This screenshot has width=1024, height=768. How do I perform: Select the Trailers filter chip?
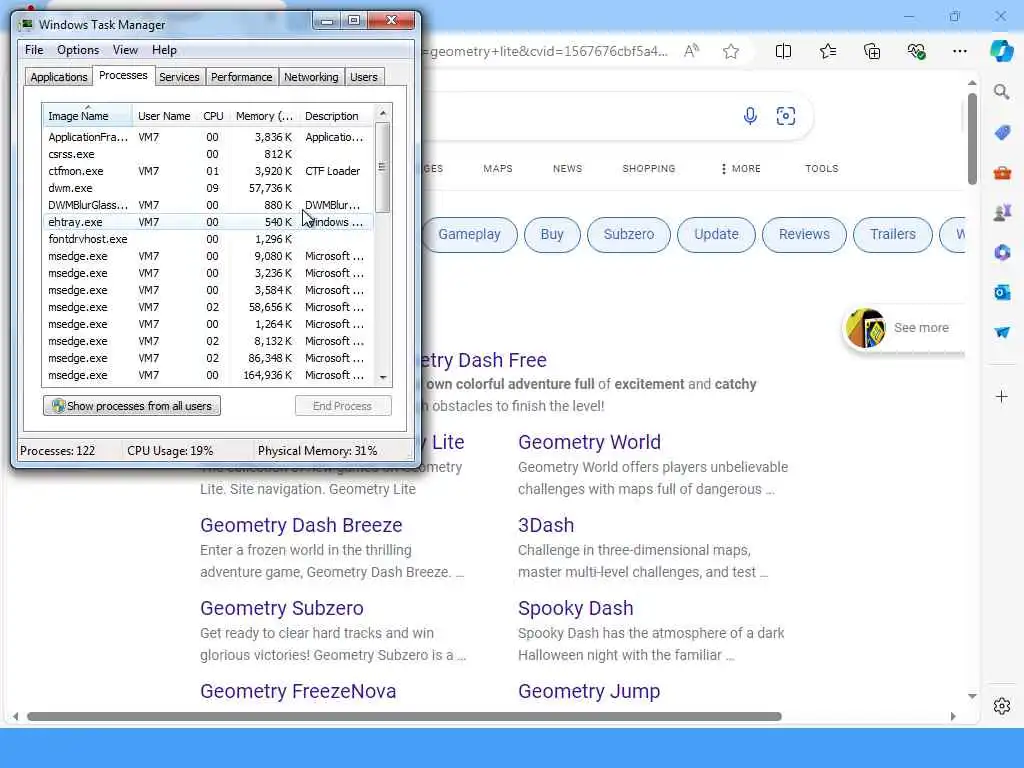[893, 234]
